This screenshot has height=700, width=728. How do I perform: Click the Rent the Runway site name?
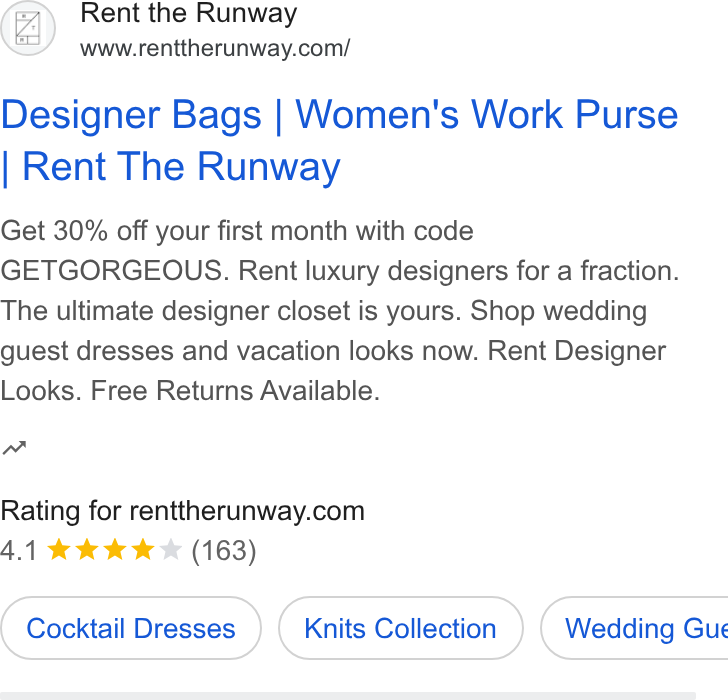(x=188, y=13)
